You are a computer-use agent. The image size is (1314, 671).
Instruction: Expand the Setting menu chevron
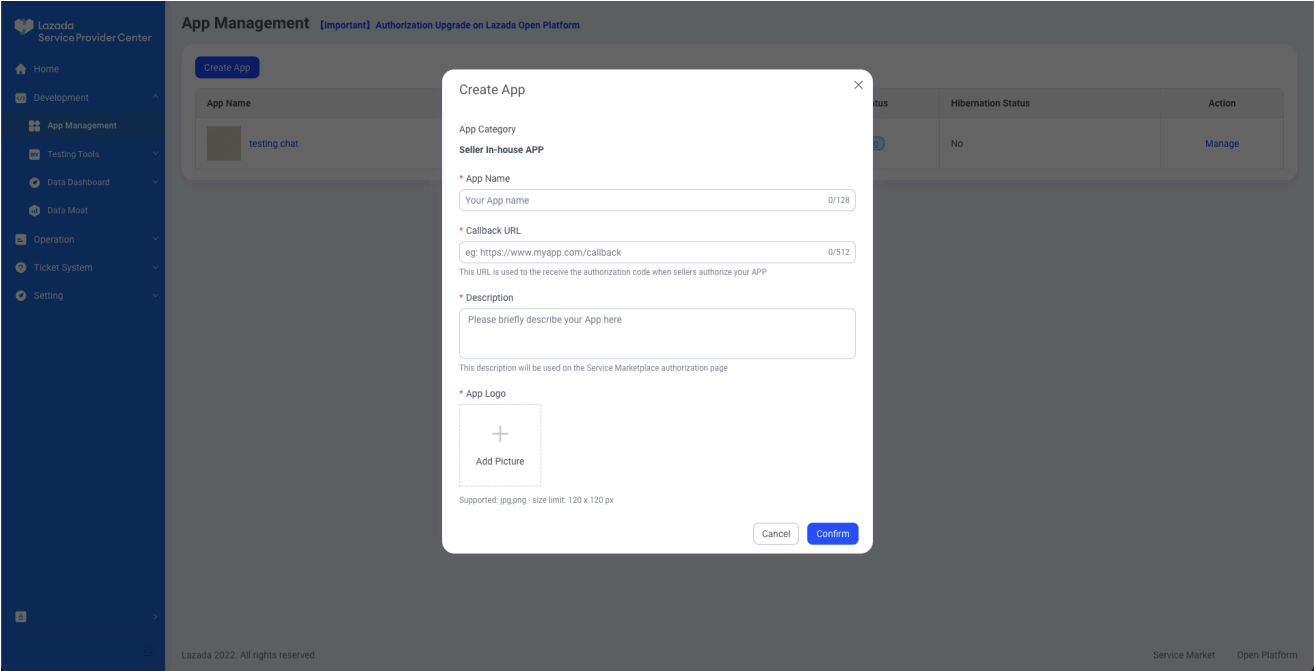click(155, 296)
